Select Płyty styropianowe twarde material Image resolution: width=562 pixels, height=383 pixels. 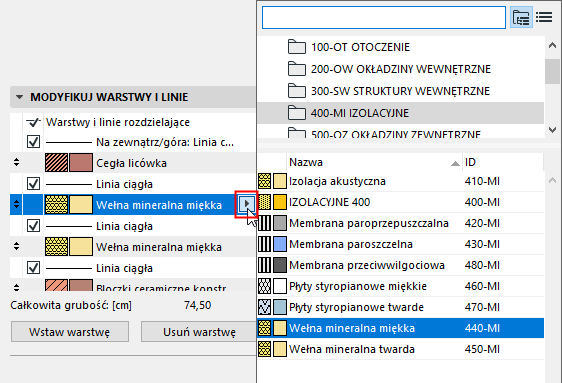[401, 307]
